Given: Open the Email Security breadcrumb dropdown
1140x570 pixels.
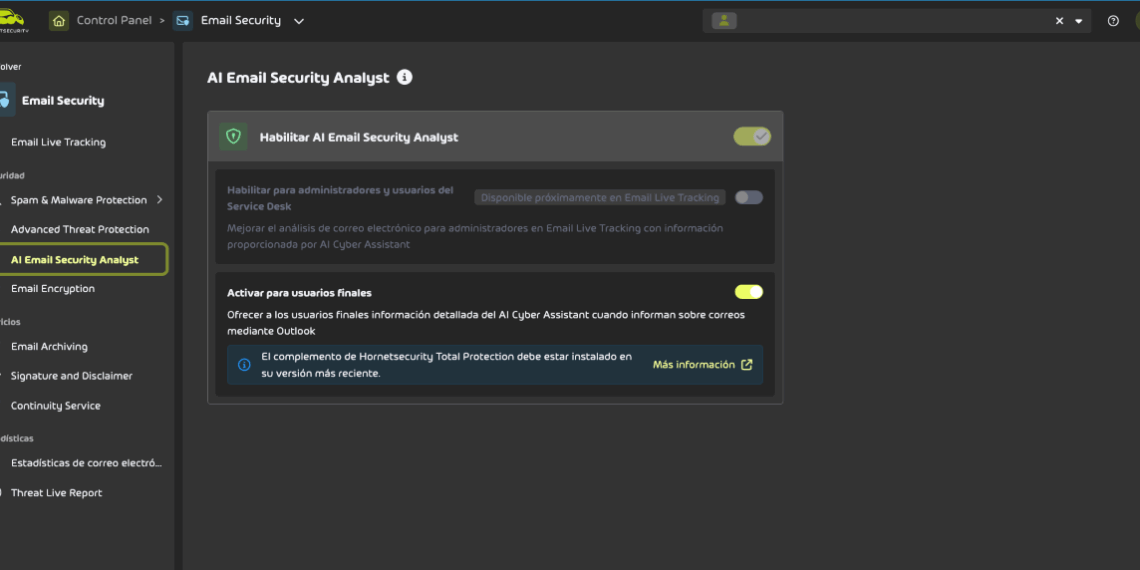Looking at the screenshot, I should (299, 21).
